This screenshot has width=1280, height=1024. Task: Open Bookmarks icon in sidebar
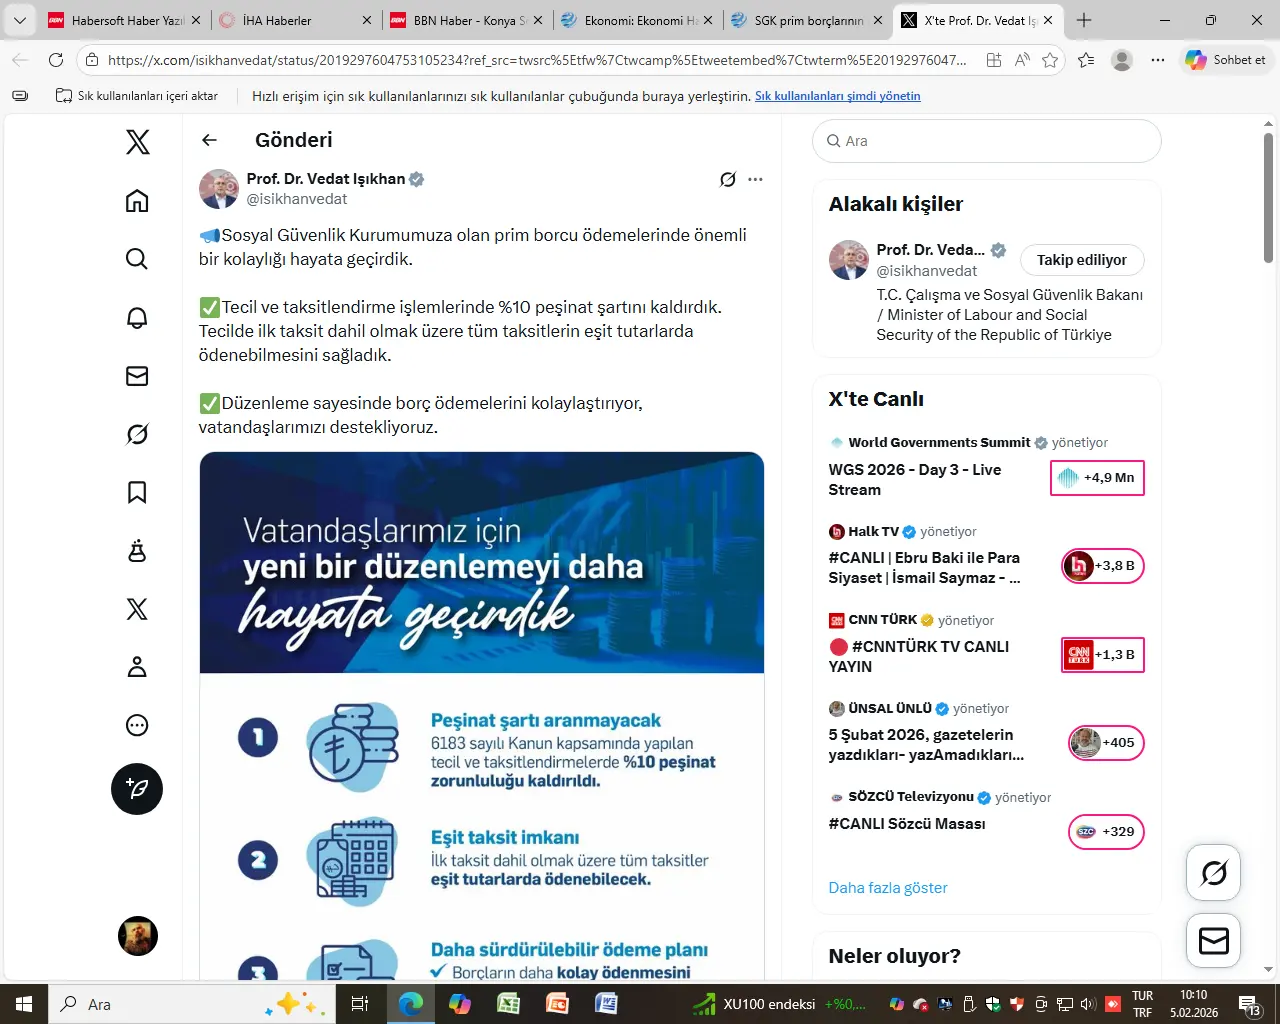coord(137,492)
